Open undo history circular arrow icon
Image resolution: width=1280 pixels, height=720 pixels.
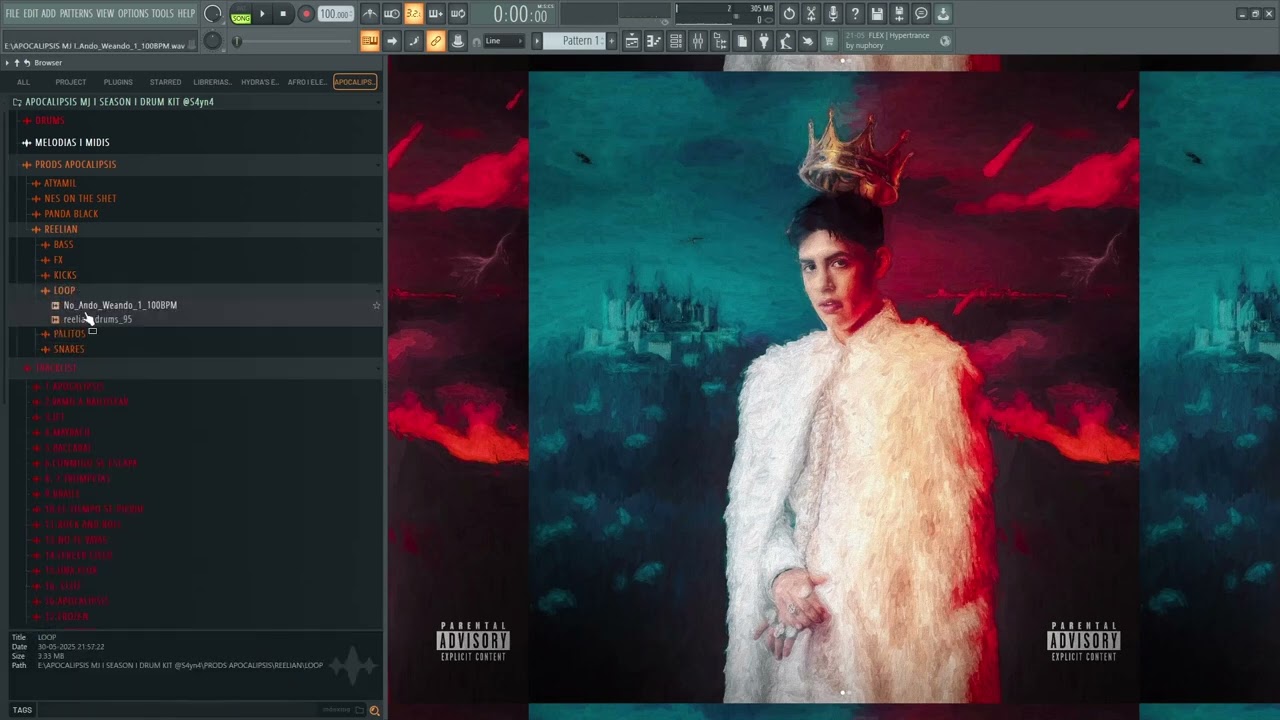(789, 14)
